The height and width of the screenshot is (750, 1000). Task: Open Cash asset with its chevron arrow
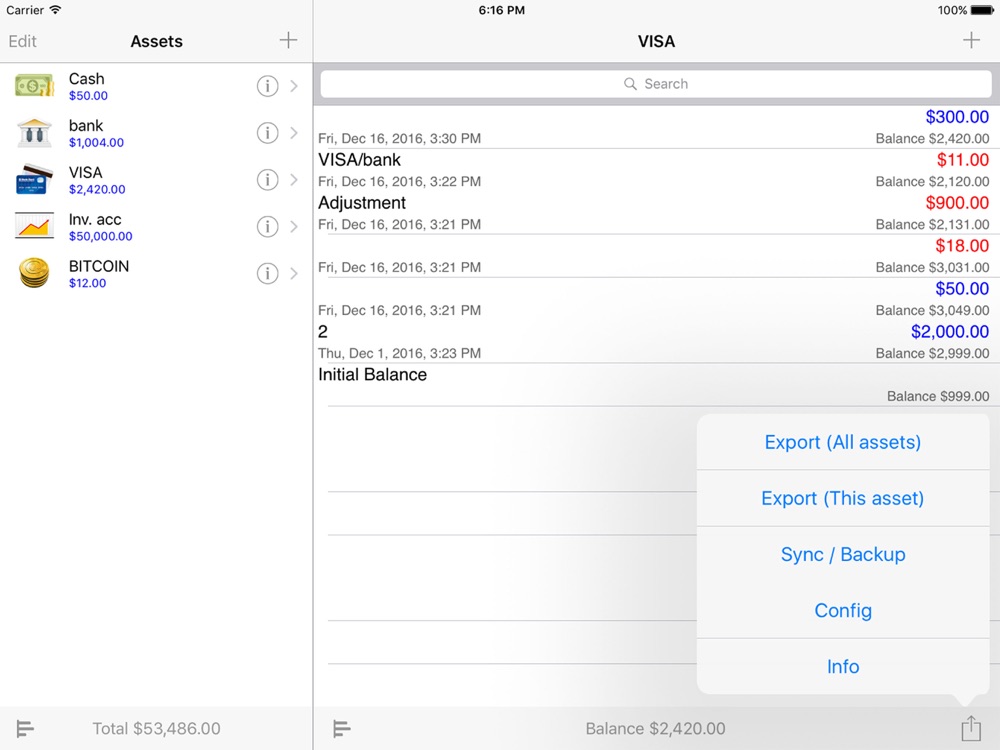coord(294,86)
